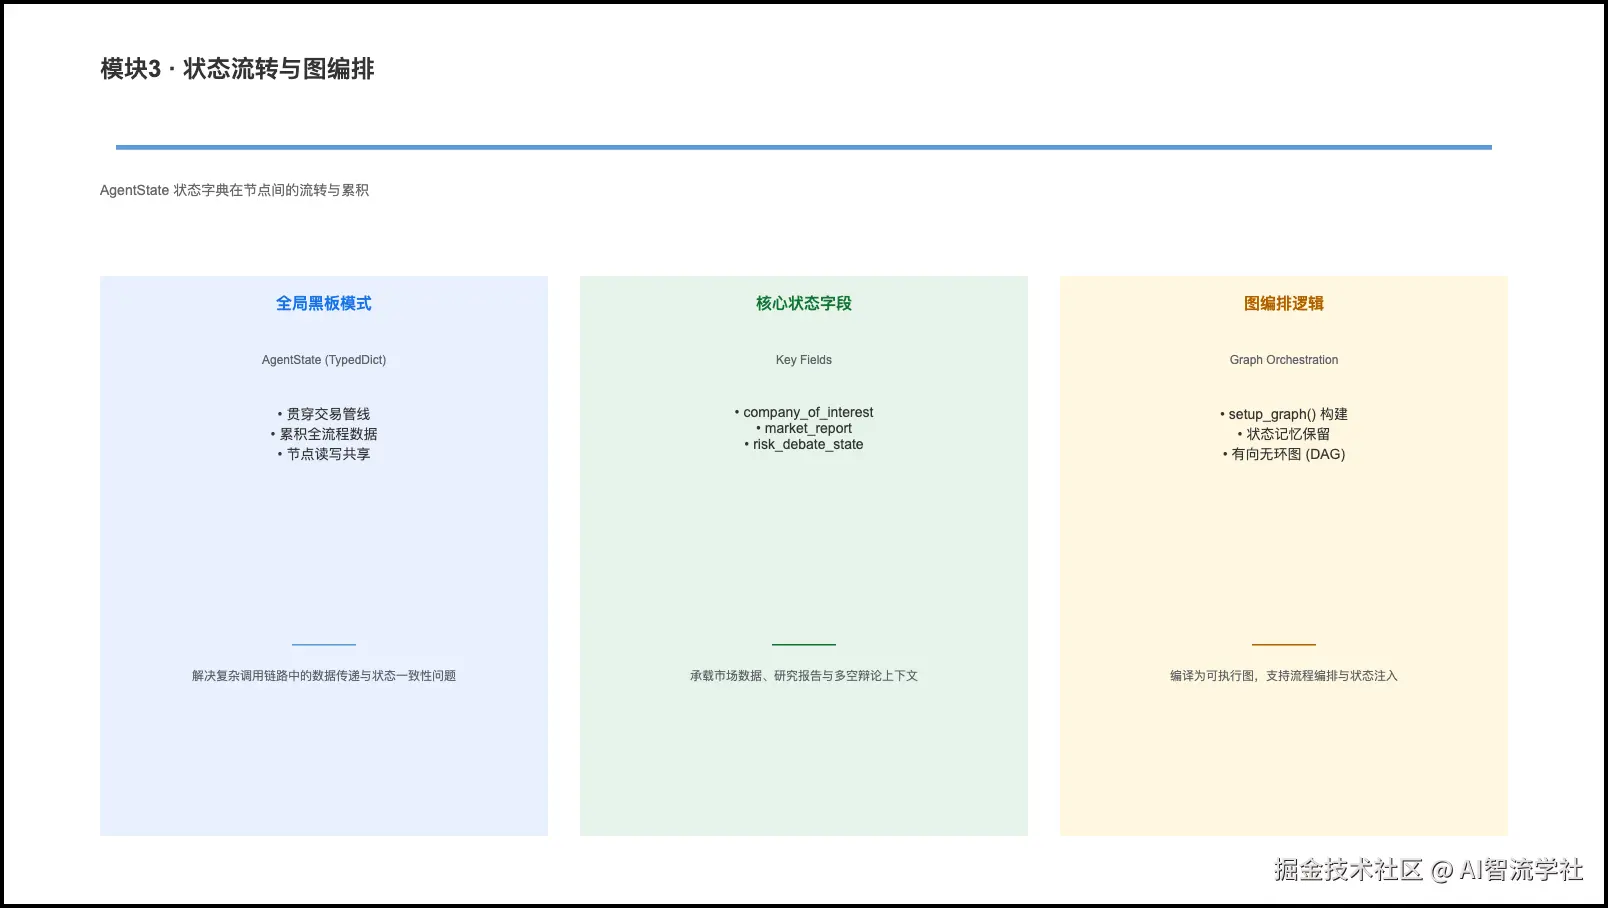Select the slide title 模块3 · 状态流转与图编排
Viewport: 1608px width, 908px height.
237,69
